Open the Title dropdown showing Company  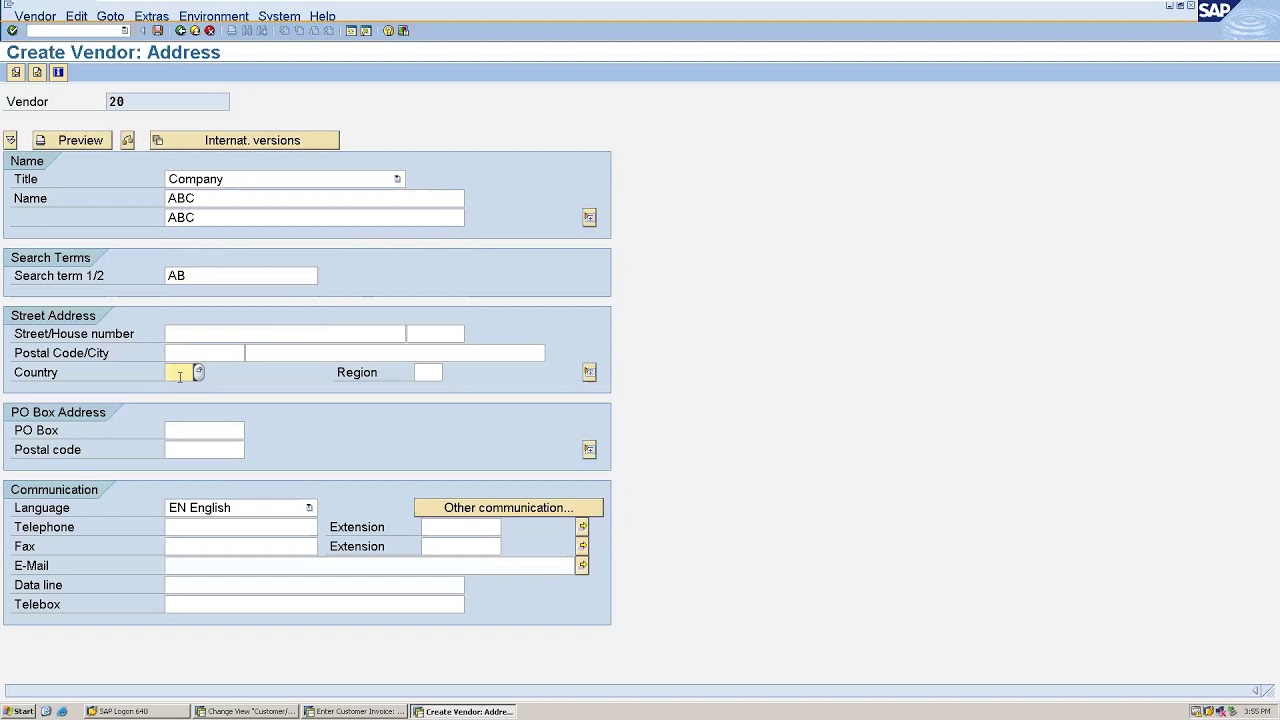(397, 179)
